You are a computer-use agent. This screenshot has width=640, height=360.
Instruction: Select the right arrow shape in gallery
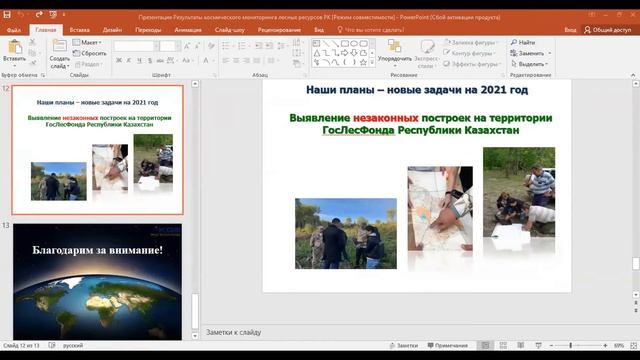(x=344, y=53)
